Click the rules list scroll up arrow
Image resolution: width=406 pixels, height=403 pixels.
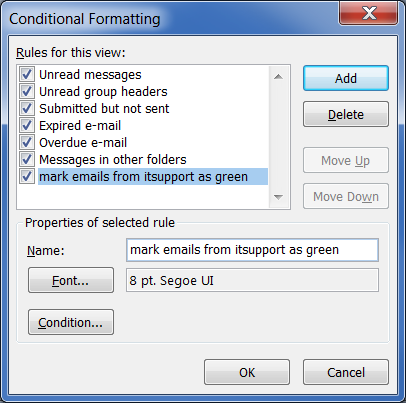click(x=278, y=77)
